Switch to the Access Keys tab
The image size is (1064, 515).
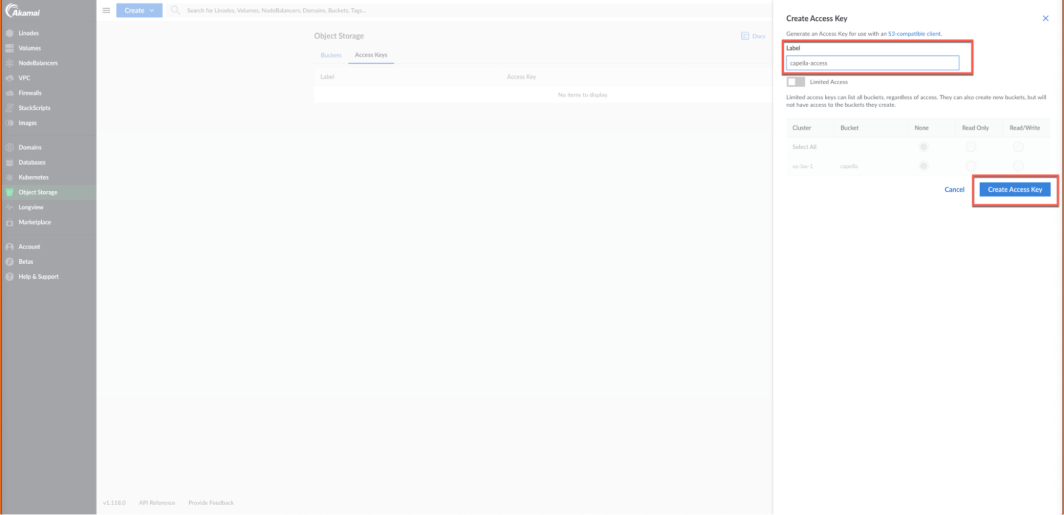pyautogui.click(x=371, y=54)
